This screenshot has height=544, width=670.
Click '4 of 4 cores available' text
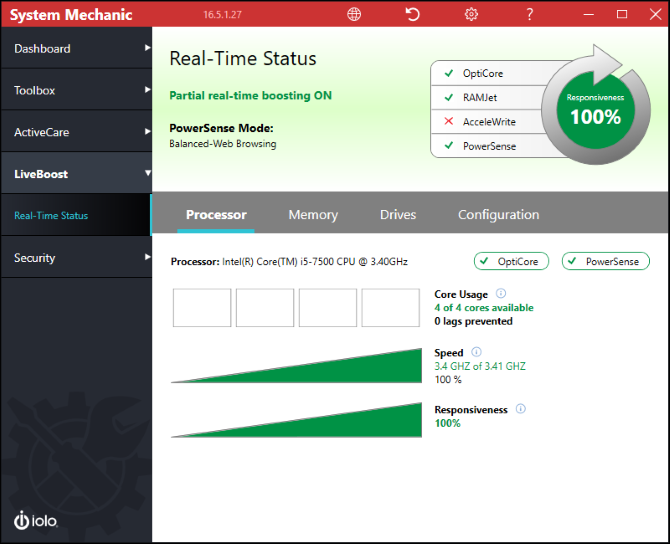point(484,308)
